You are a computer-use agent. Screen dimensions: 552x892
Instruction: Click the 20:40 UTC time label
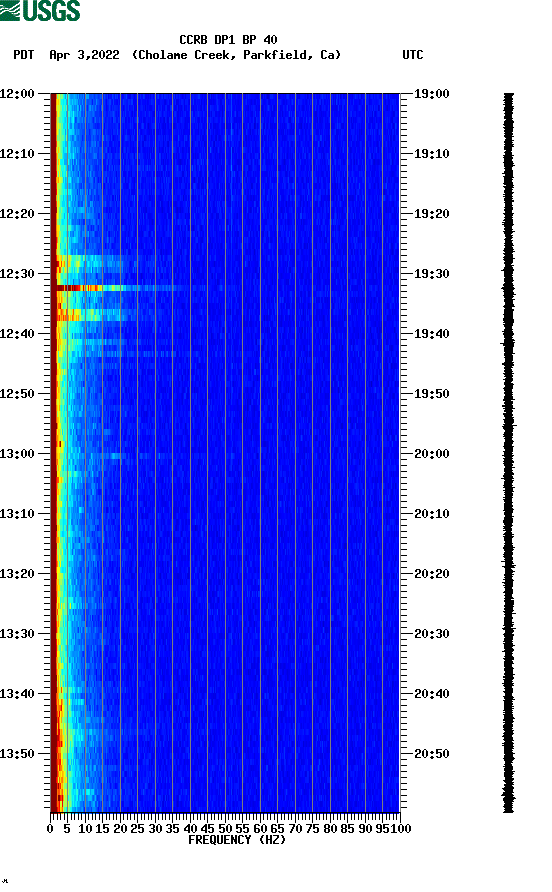coord(432,694)
